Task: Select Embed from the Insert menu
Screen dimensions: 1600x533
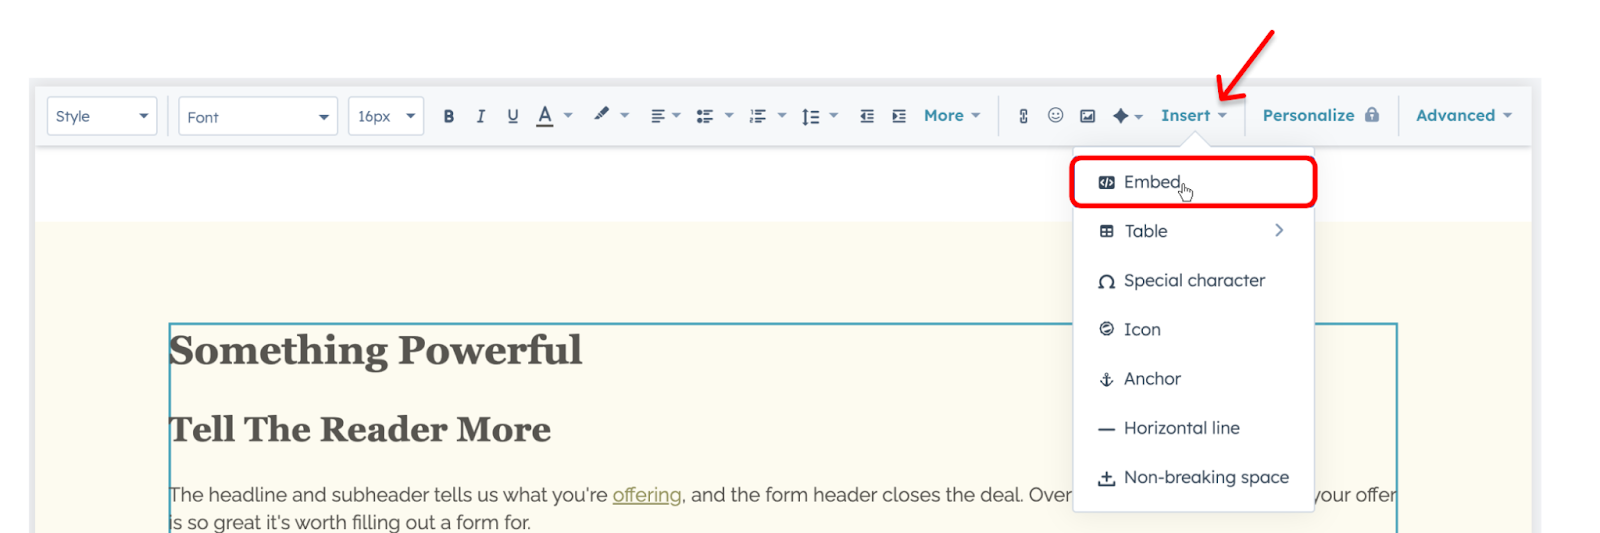Action: click(1152, 182)
